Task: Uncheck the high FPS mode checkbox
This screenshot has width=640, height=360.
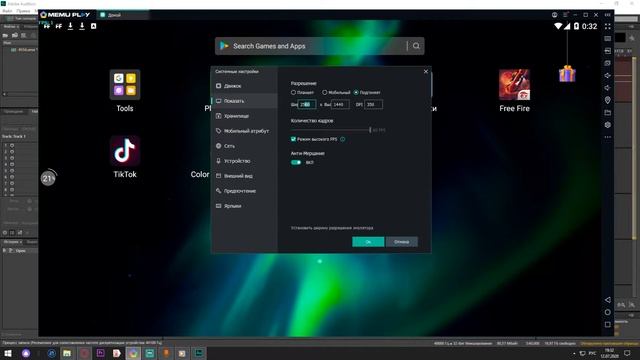Action: point(293,139)
